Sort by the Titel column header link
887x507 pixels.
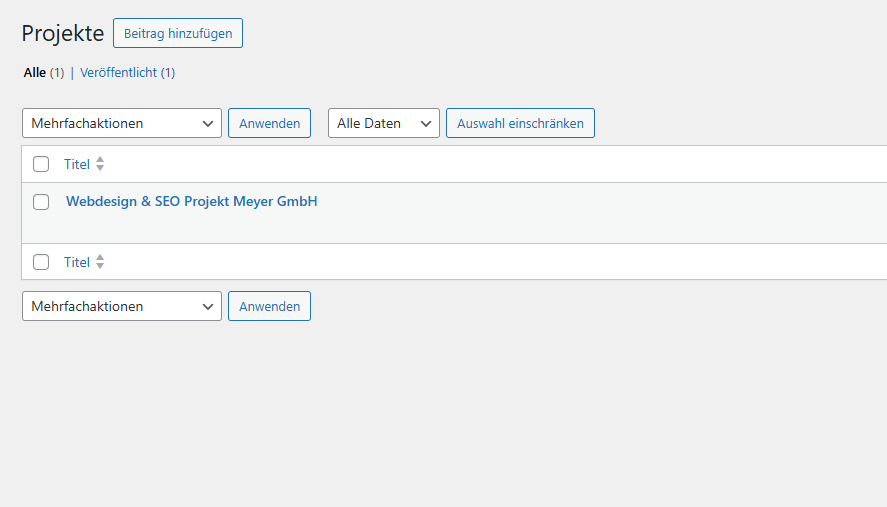click(77, 164)
